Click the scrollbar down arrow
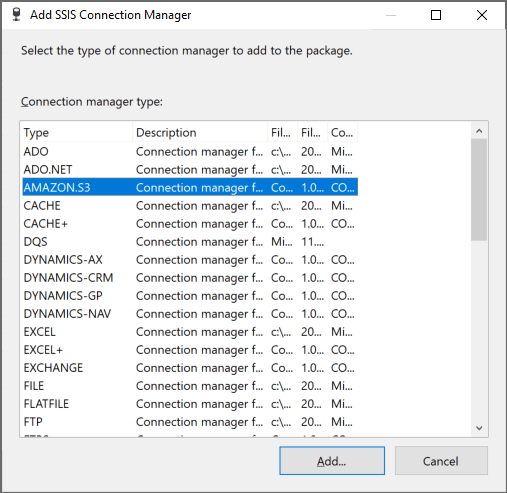The height and width of the screenshot is (493, 507). [479, 428]
